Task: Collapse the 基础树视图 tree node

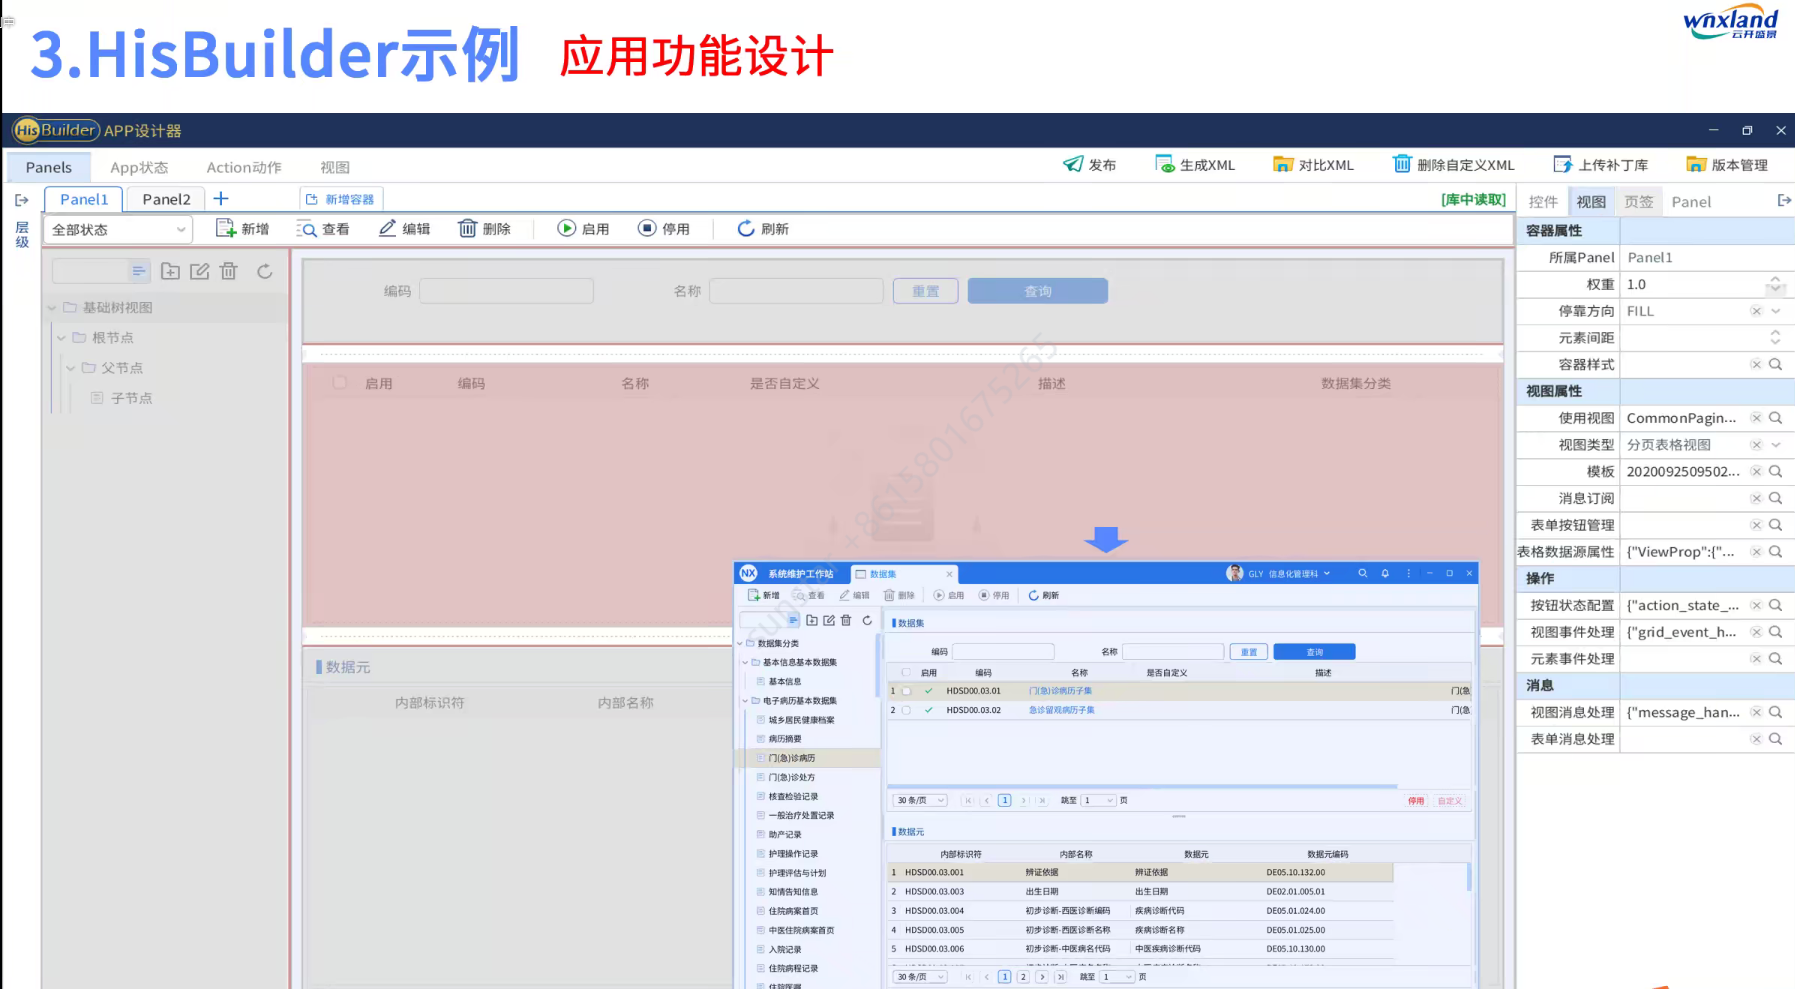Action: click(52, 308)
